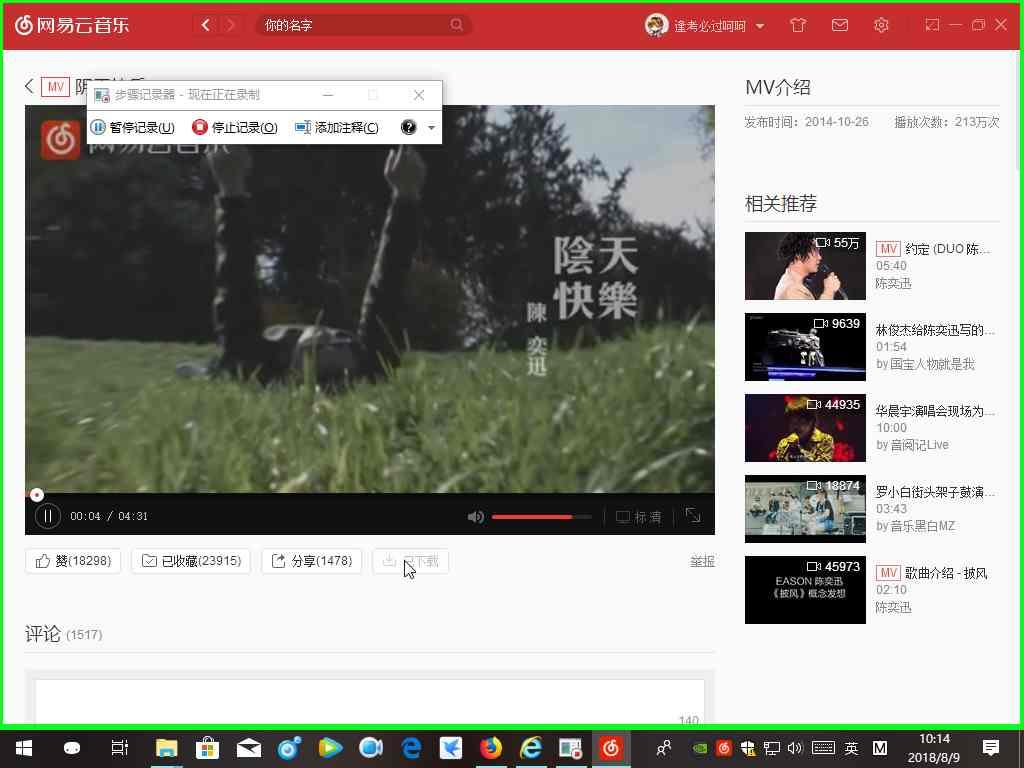The width and height of the screenshot is (1024, 768).
Task: Click the 赞 like button
Action: 72,561
